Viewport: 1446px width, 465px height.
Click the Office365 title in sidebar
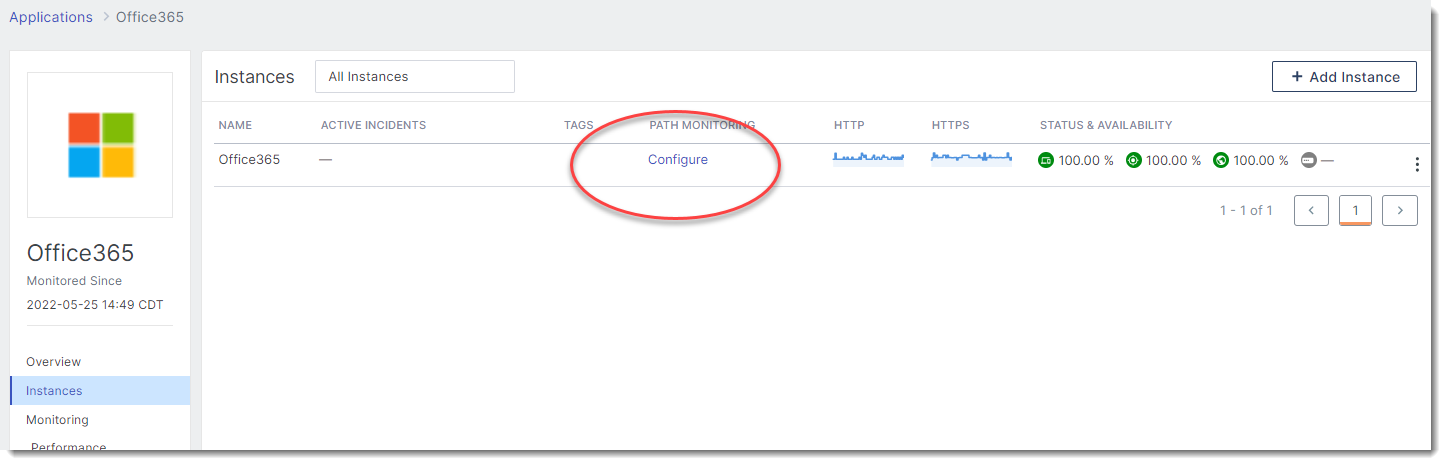[80, 253]
